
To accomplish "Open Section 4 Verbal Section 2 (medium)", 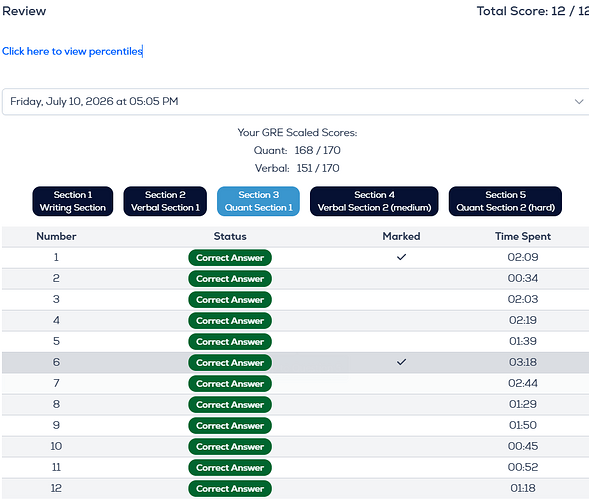I will pyautogui.click(x=374, y=201).
